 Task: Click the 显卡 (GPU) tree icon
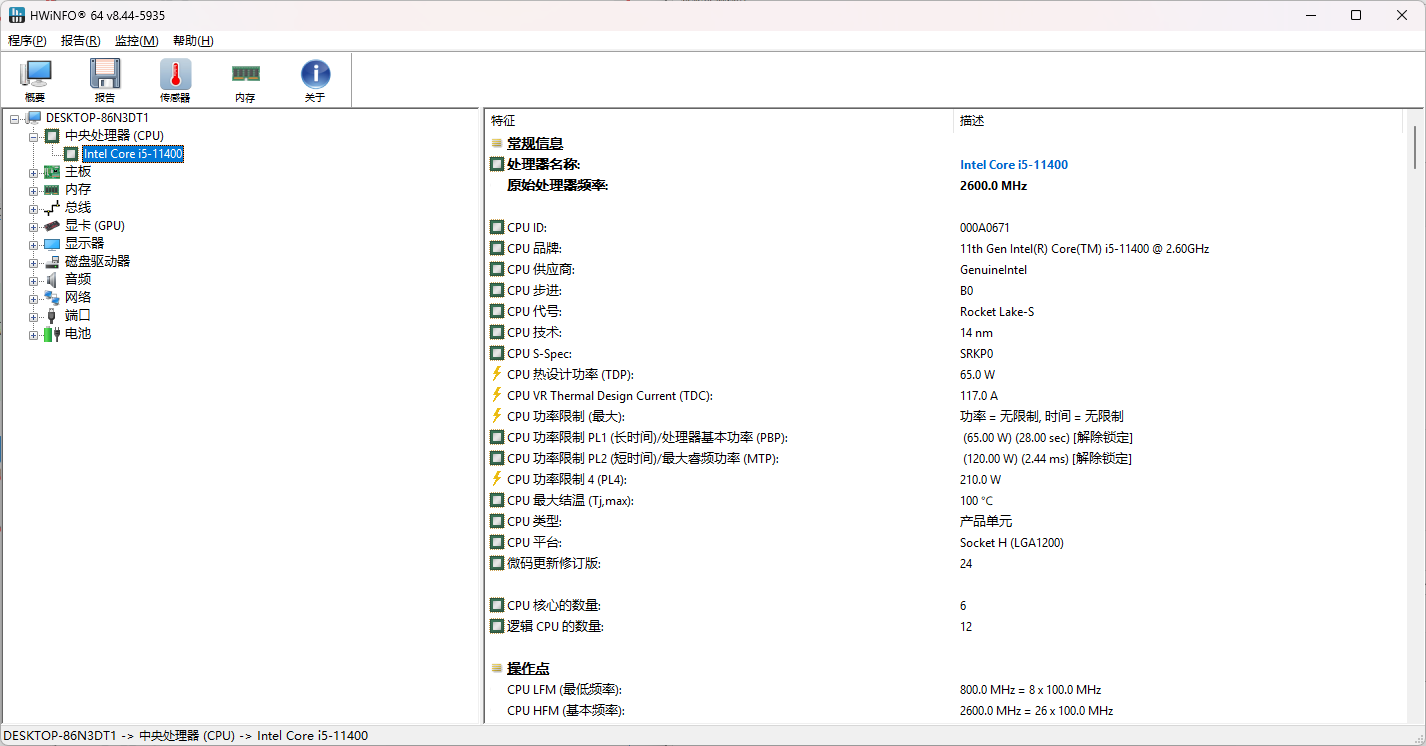pyautogui.click(x=51, y=225)
